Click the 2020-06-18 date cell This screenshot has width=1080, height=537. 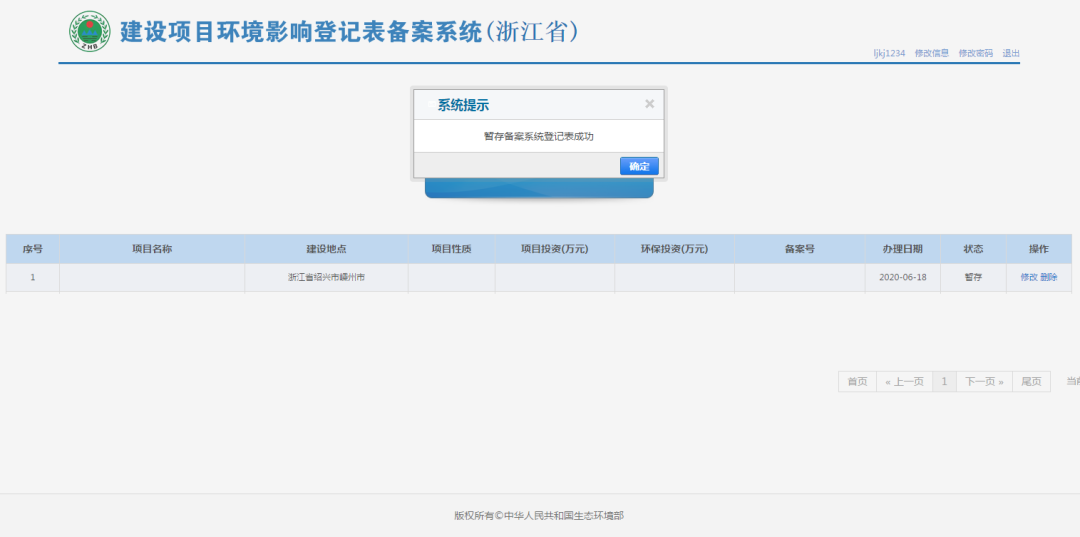coord(902,277)
